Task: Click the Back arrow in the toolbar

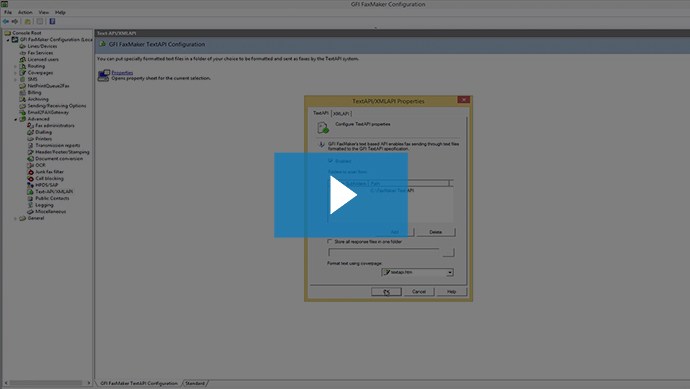Action: click(6, 21)
